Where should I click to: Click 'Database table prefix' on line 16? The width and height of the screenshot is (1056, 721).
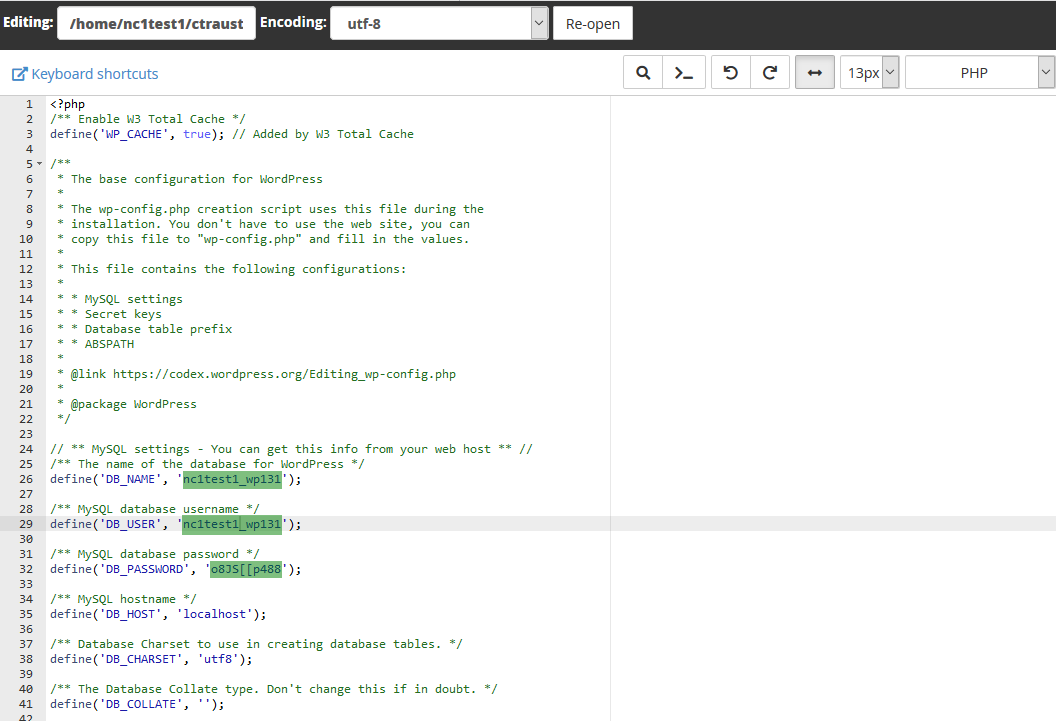[158, 329]
